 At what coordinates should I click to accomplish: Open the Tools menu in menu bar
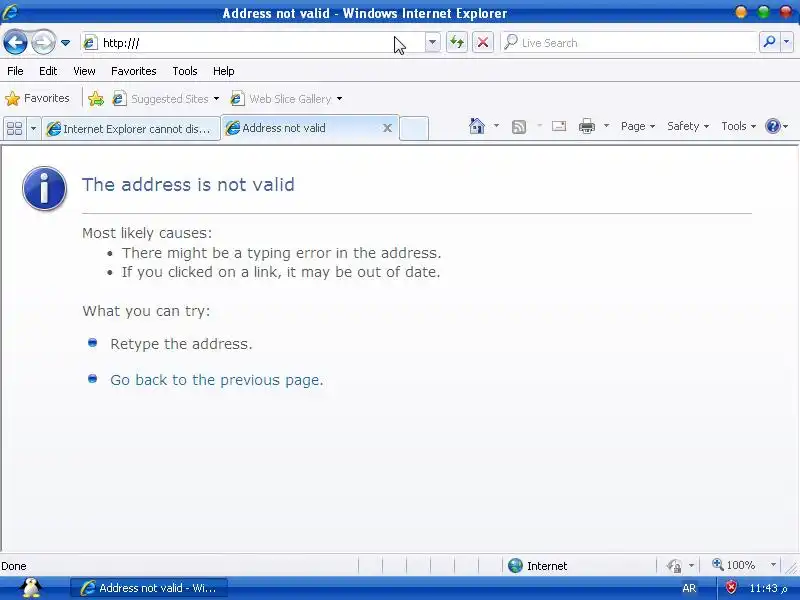tap(185, 71)
